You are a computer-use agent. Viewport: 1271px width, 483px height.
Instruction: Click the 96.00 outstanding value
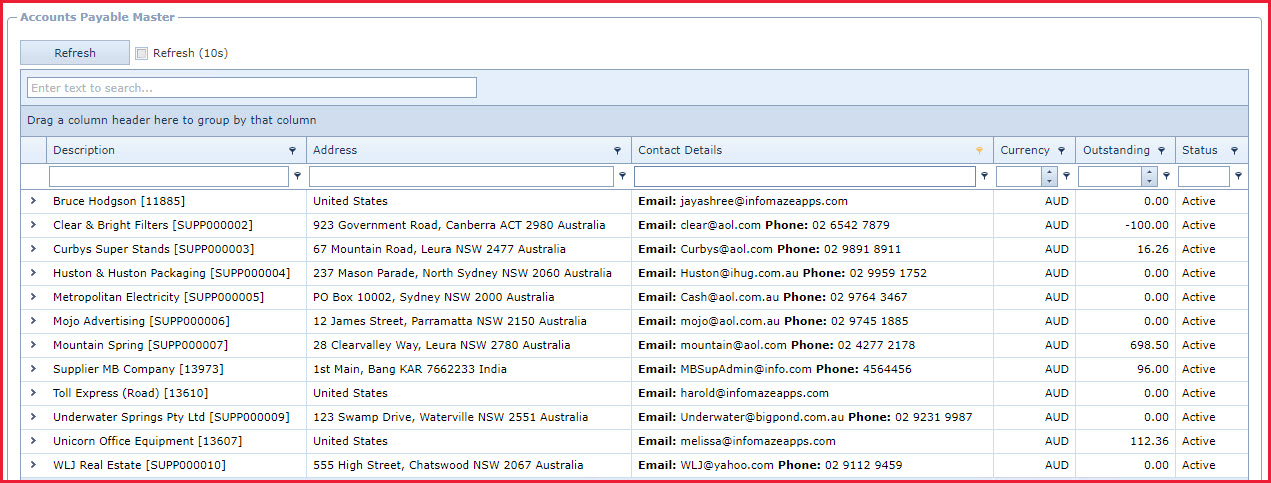(1153, 369)
